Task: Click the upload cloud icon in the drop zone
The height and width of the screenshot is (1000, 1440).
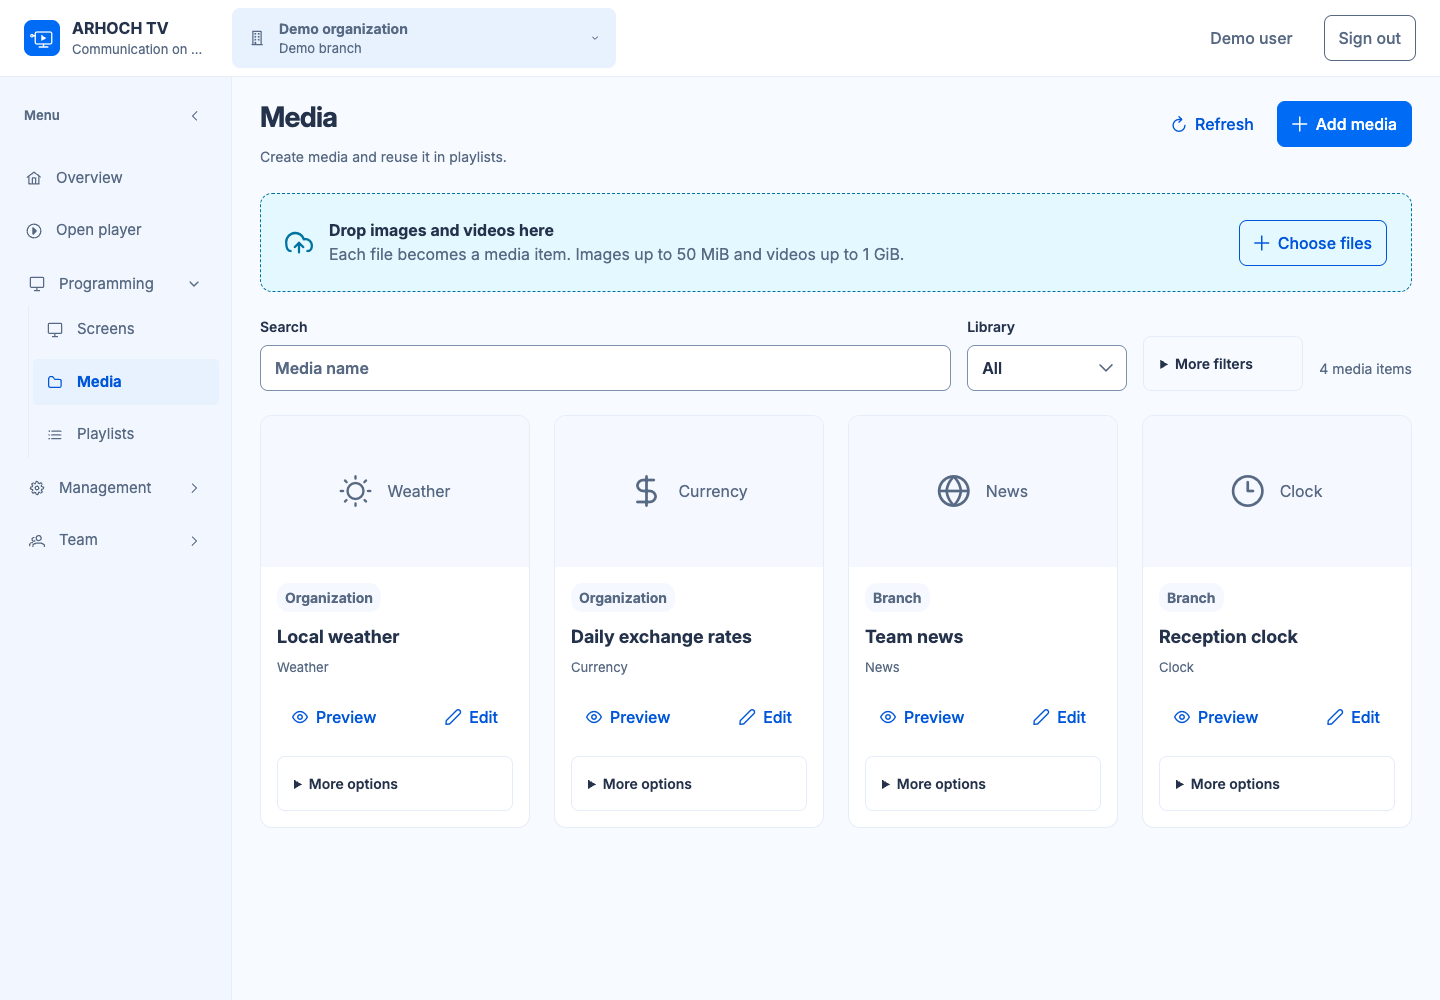Action: point(299,243)
